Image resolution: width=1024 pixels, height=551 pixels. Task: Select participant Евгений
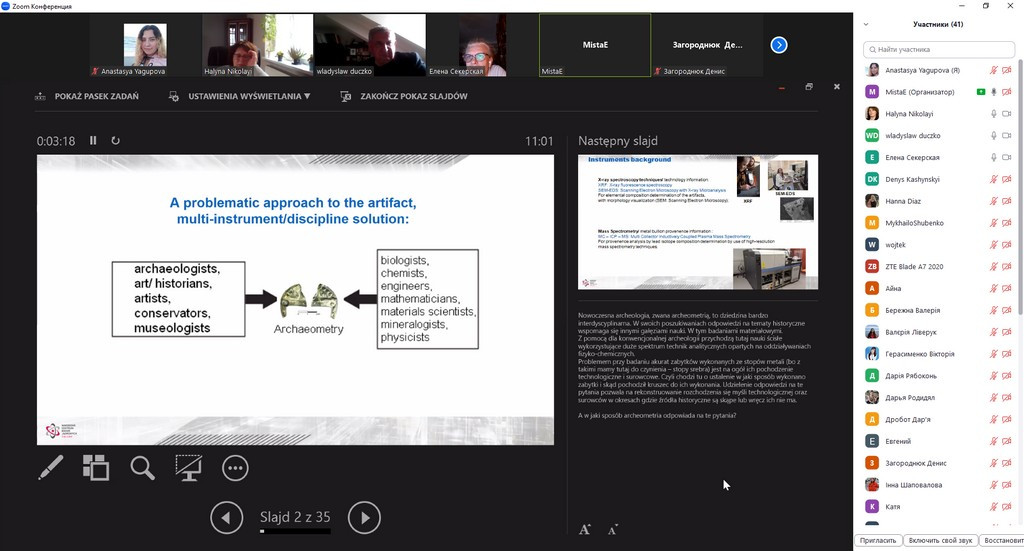tap(938, 441)
